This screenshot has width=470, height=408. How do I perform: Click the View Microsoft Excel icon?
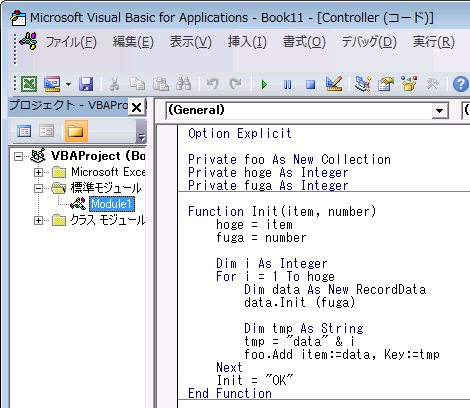[x=29, y=84]
